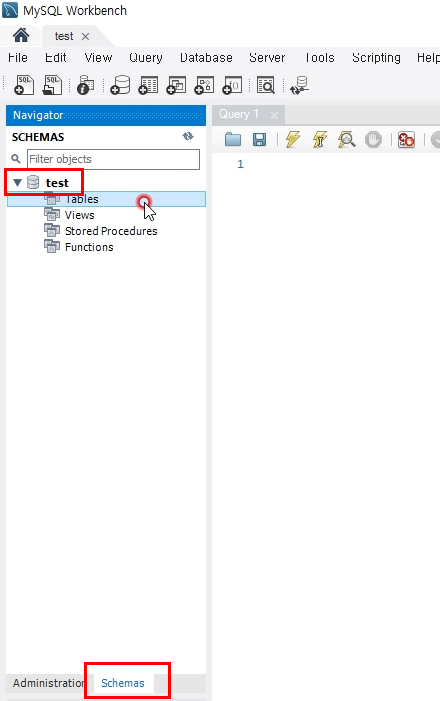Open the Help menu
This screenshot has height=701, width=440.
(x=428, y=58)
